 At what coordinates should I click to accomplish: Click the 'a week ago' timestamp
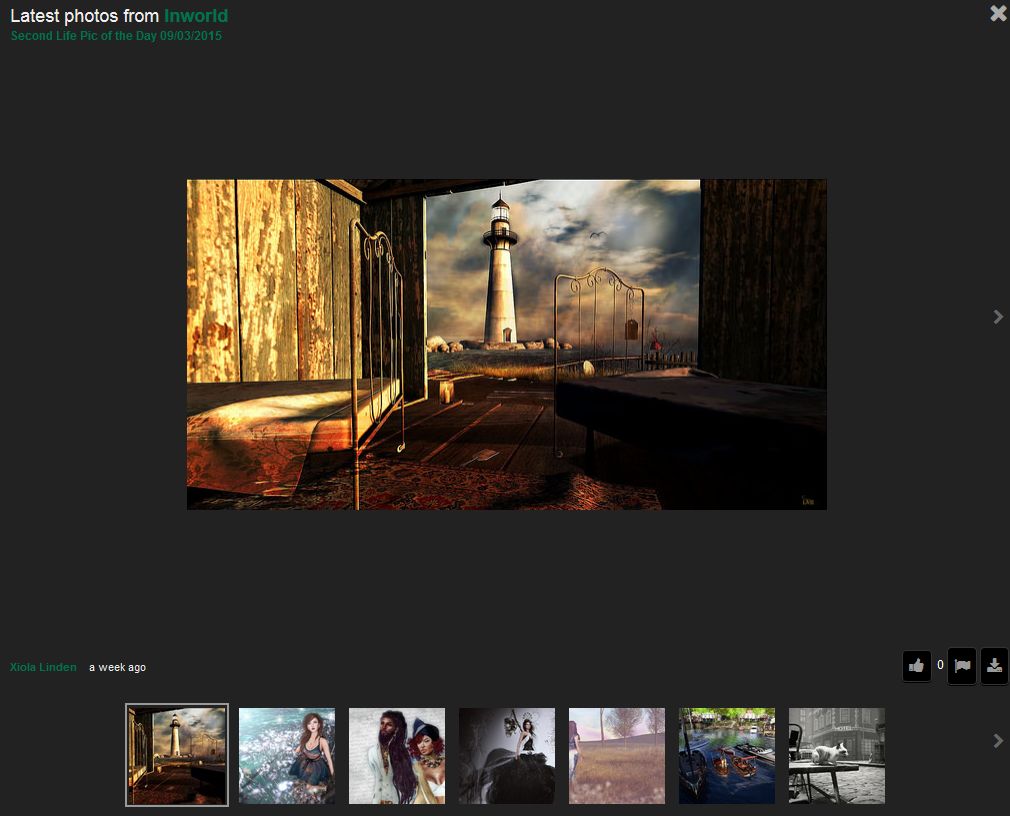pyautogui.click(x=117, y=667)
